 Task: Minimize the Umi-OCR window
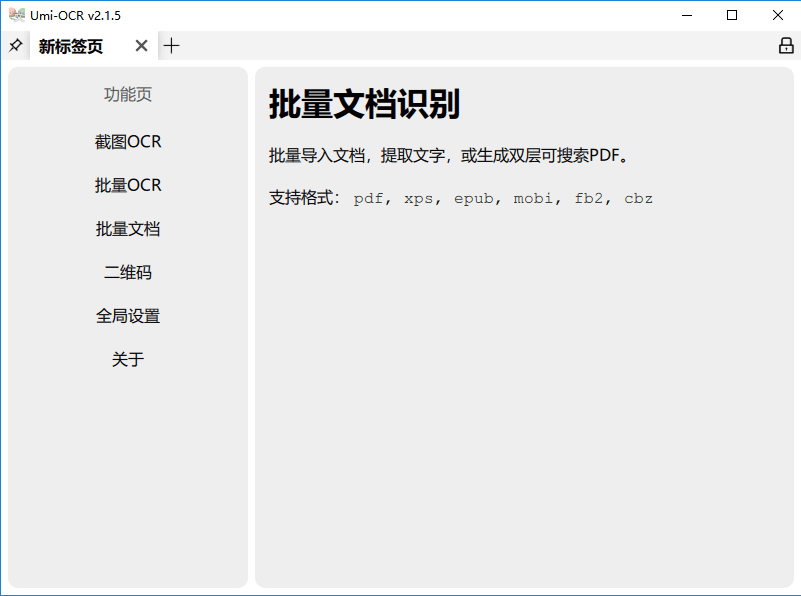(687, 15)
